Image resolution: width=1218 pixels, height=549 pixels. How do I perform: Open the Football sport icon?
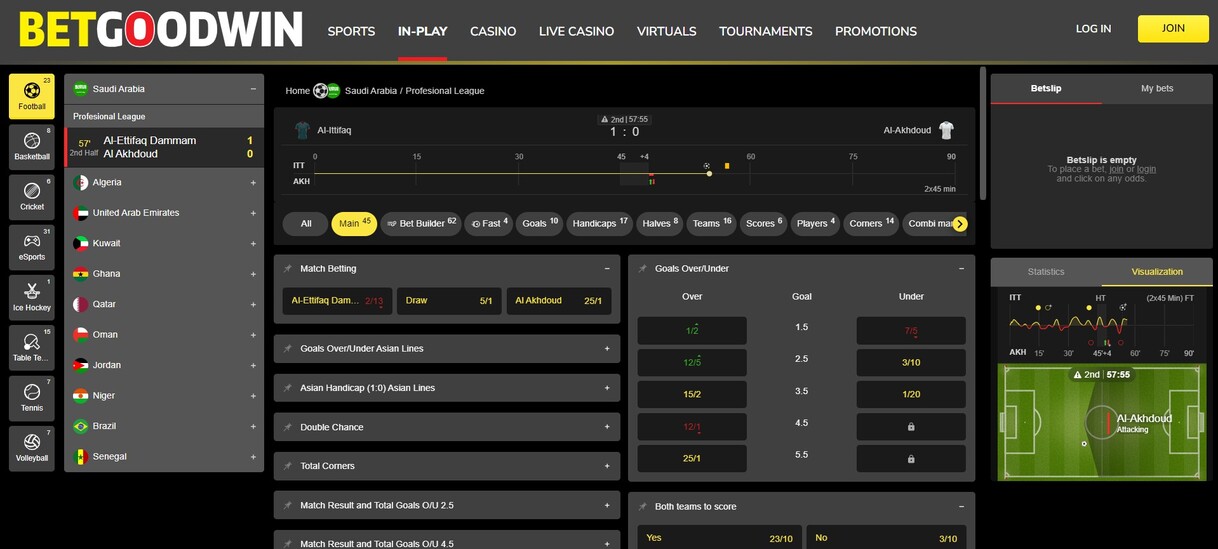click(x=32, y=97)
